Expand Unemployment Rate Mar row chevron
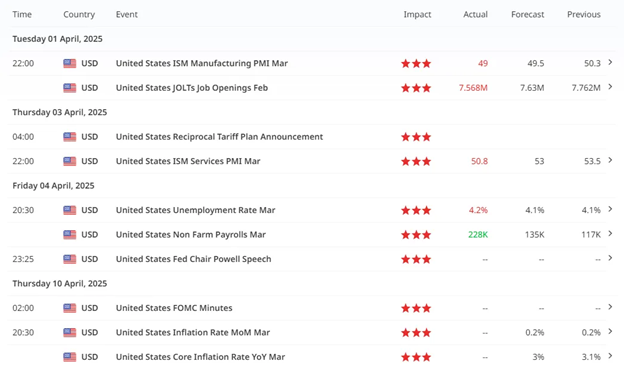624x367 pixels. pyautogui.click(x=610, y=209)
